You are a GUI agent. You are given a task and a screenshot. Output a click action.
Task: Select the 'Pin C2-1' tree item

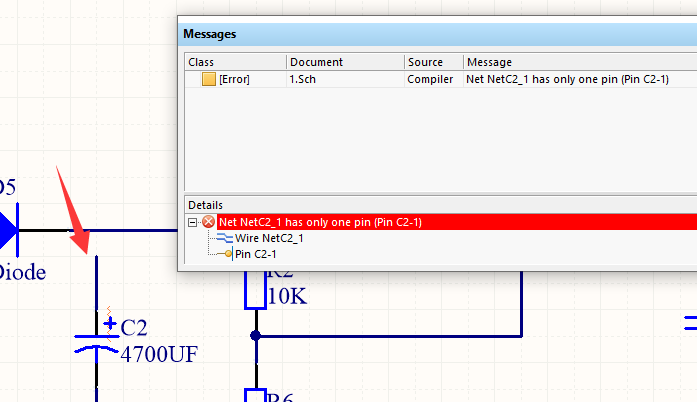(256, 254)
